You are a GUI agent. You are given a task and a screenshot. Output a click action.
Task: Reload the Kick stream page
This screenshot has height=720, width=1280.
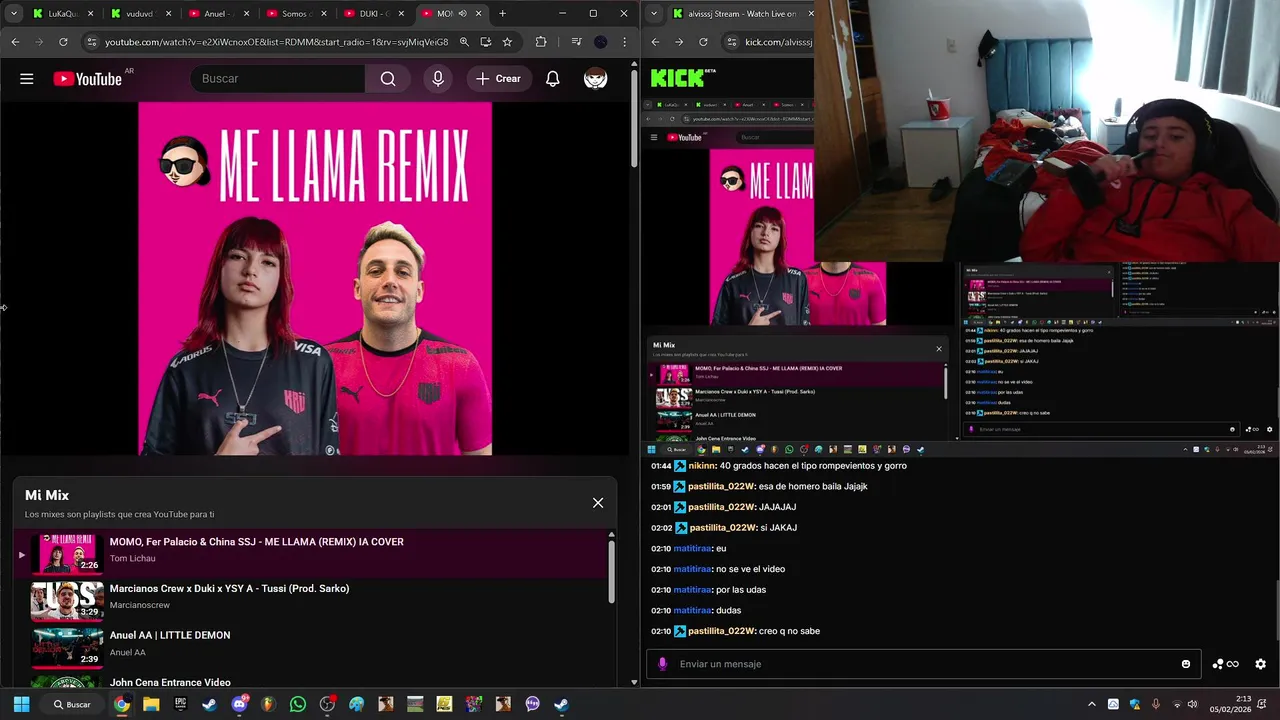[x=703, y=42]
